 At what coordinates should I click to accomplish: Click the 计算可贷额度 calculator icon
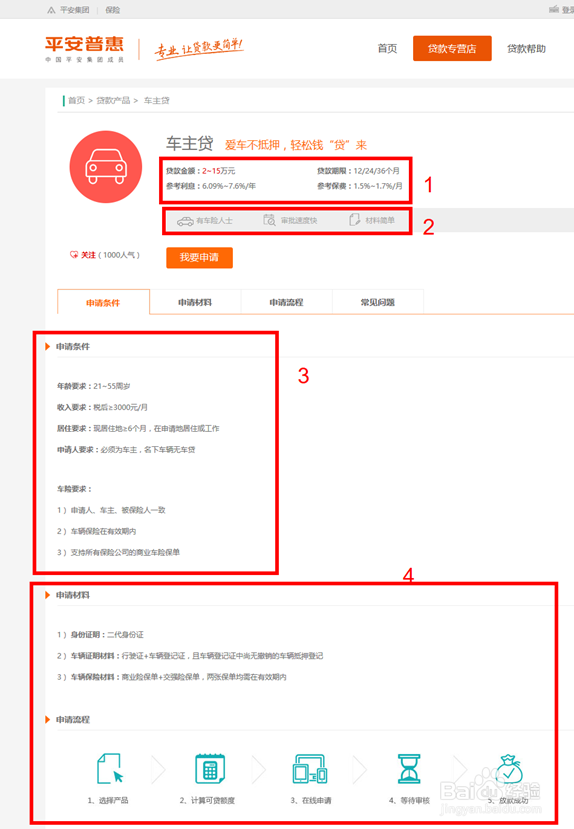(x=210, y=769)
